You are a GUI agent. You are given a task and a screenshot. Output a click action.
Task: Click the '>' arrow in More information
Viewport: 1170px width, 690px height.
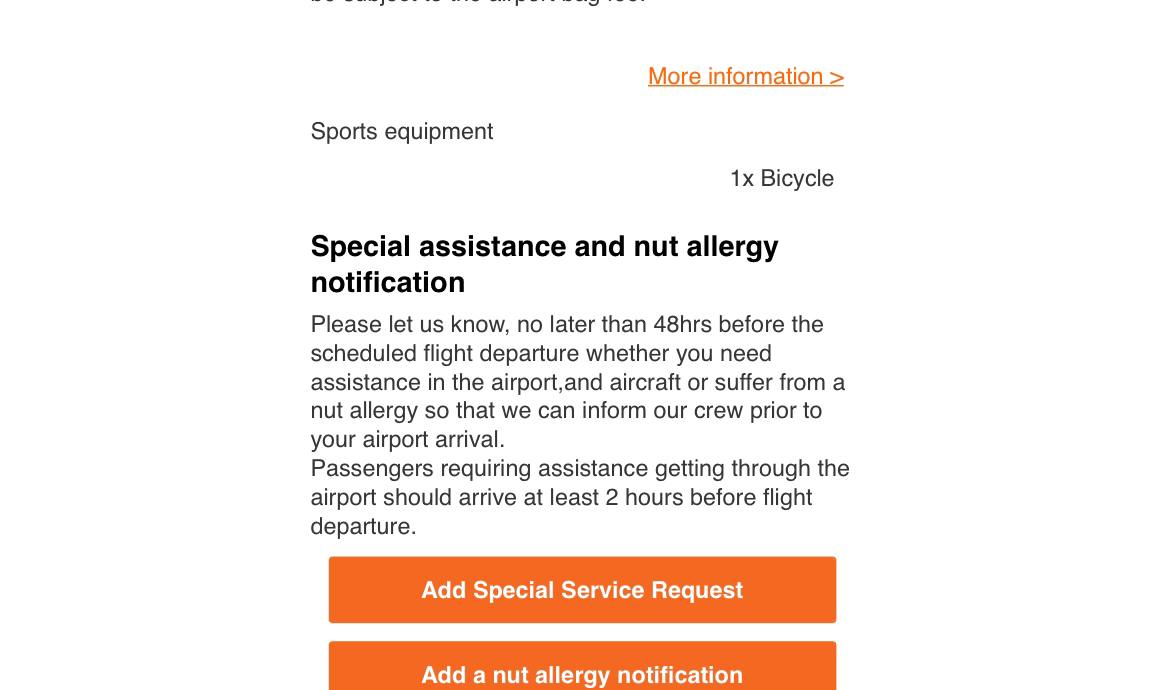(x=836, y=77)
